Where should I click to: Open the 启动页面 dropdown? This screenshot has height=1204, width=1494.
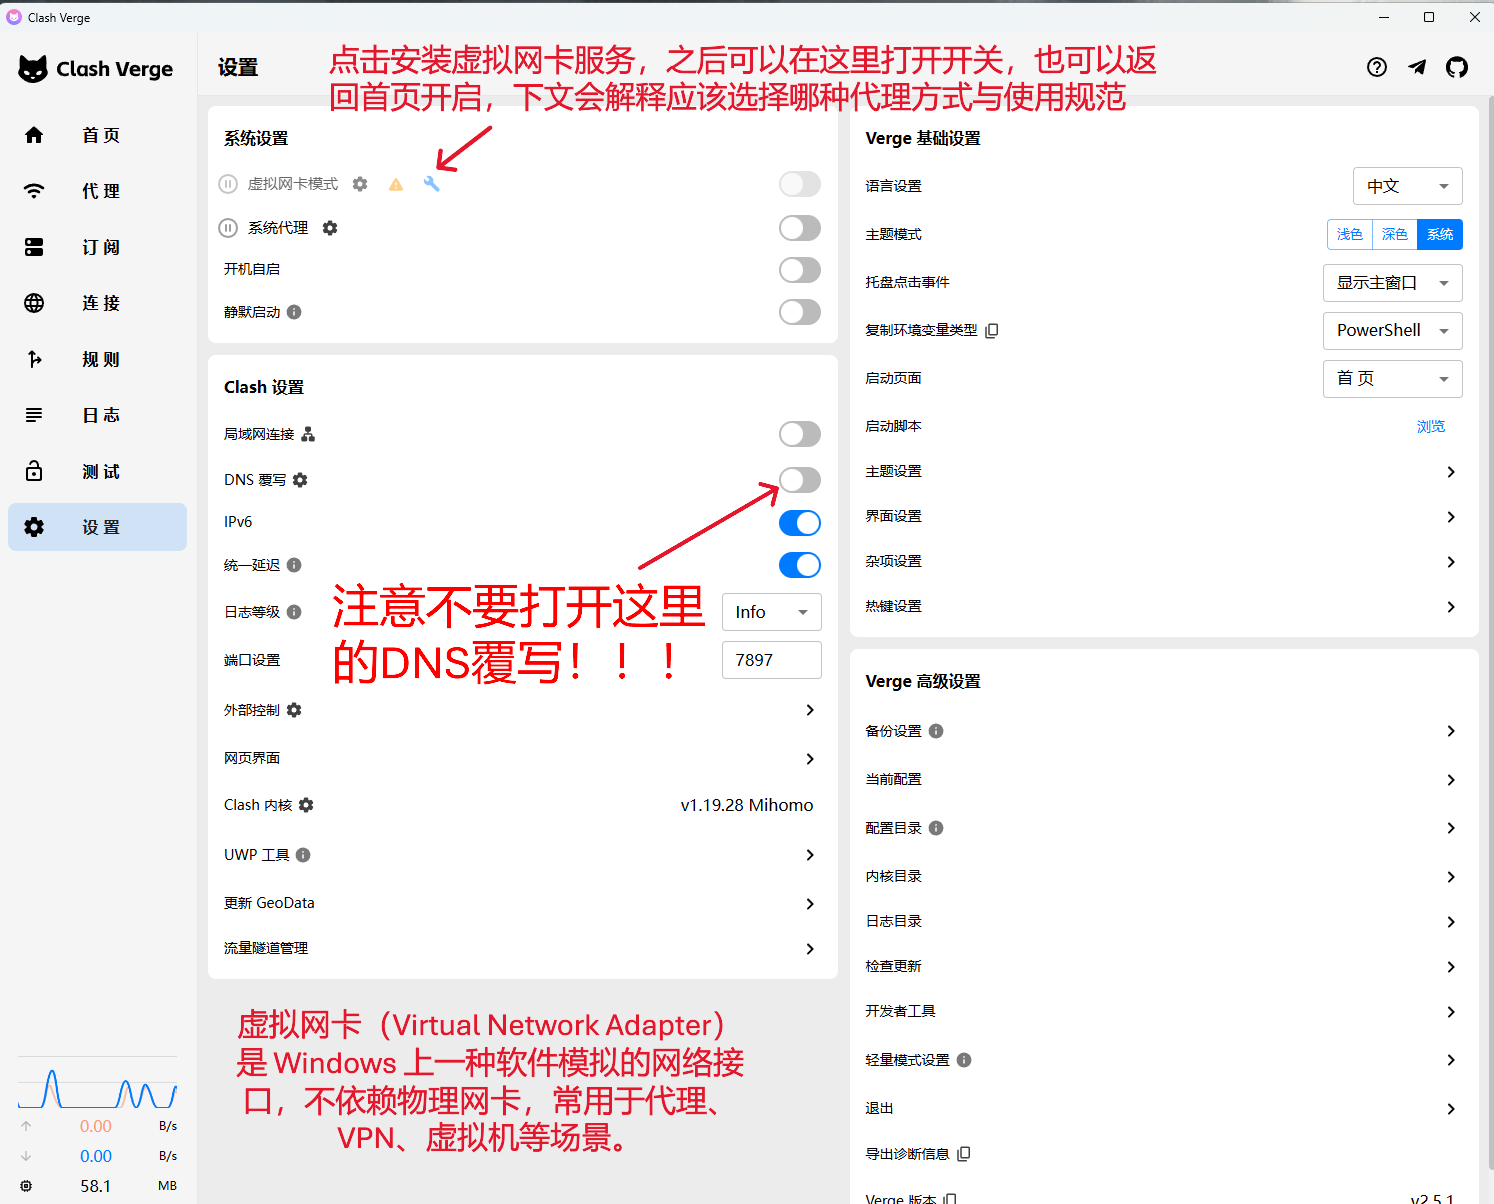[x=1393, y=379]
